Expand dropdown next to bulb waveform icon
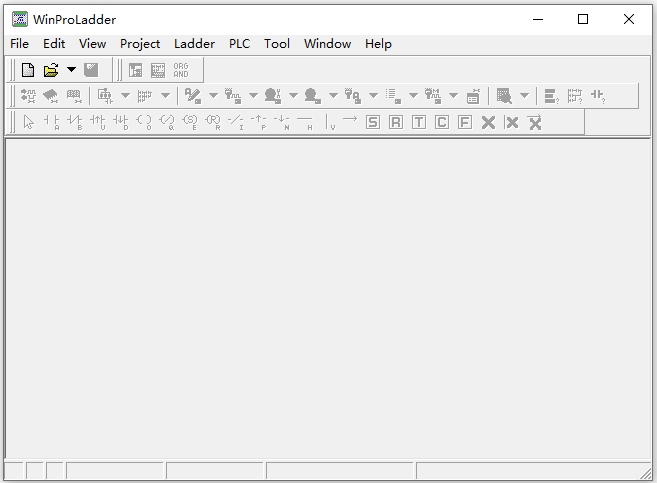This screenshot has width=657, height=483. (253, 96)
